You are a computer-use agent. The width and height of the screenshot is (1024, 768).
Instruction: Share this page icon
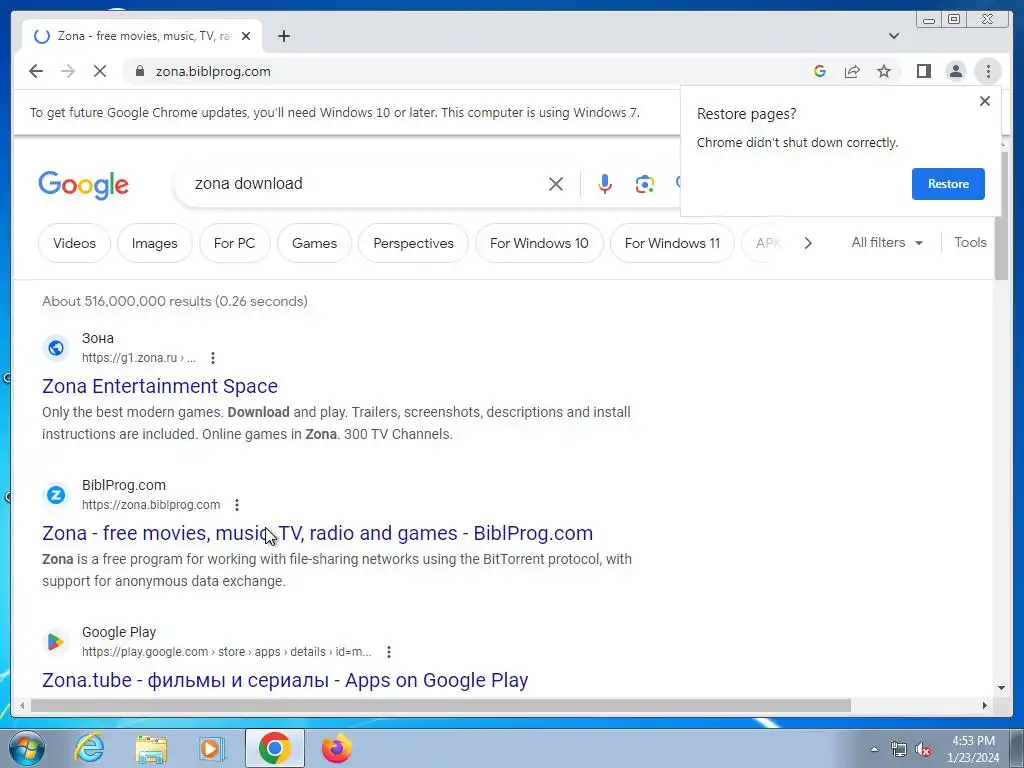852,71
